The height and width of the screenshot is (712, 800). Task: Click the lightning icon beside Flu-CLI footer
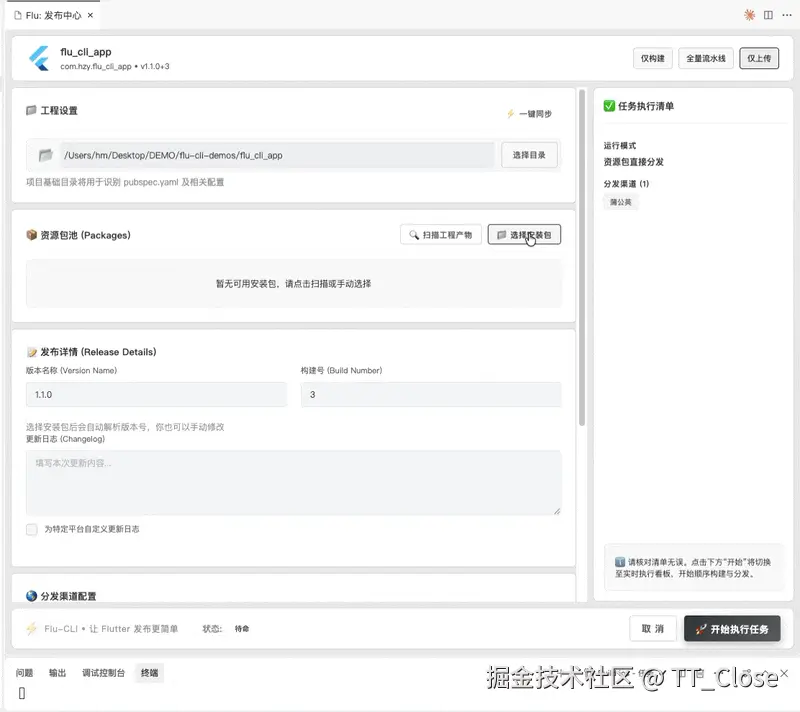click(32, 628)
